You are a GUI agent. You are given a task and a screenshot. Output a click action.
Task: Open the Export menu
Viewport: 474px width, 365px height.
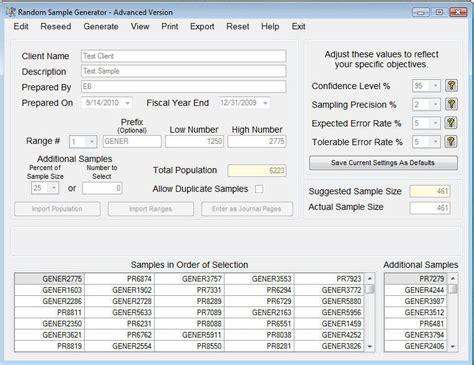click(x=202, y=26)
